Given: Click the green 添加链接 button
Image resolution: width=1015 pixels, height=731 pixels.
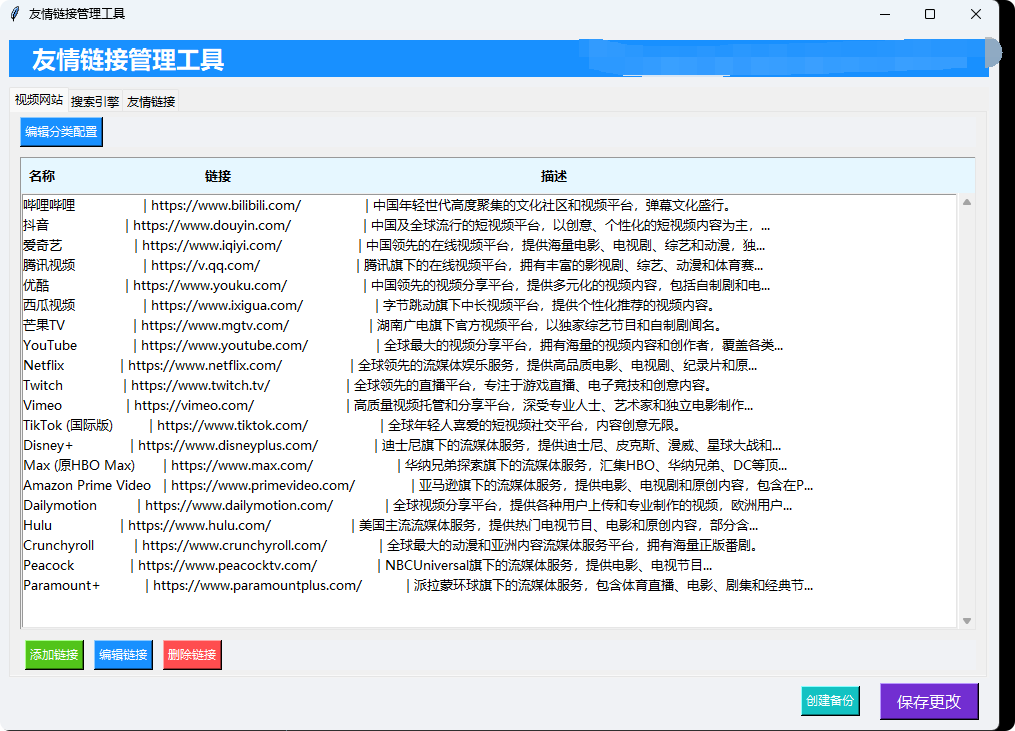Looking at the screenshot, I should coord(54,655).
